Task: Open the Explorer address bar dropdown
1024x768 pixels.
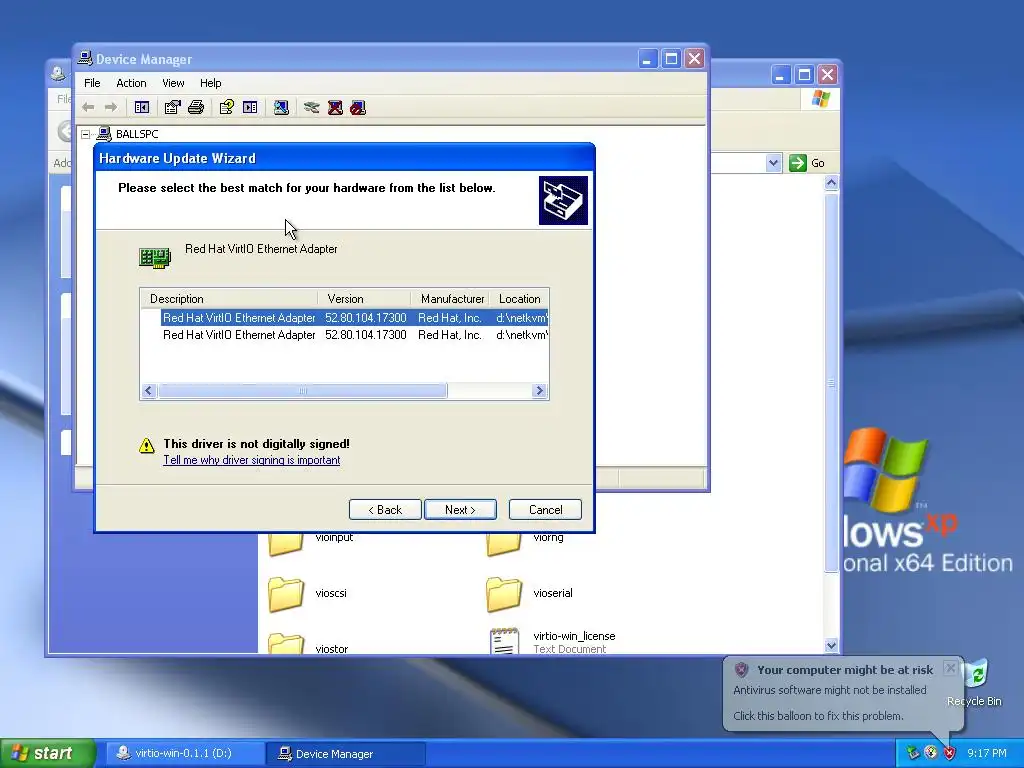Action: [x=773, y=163]
